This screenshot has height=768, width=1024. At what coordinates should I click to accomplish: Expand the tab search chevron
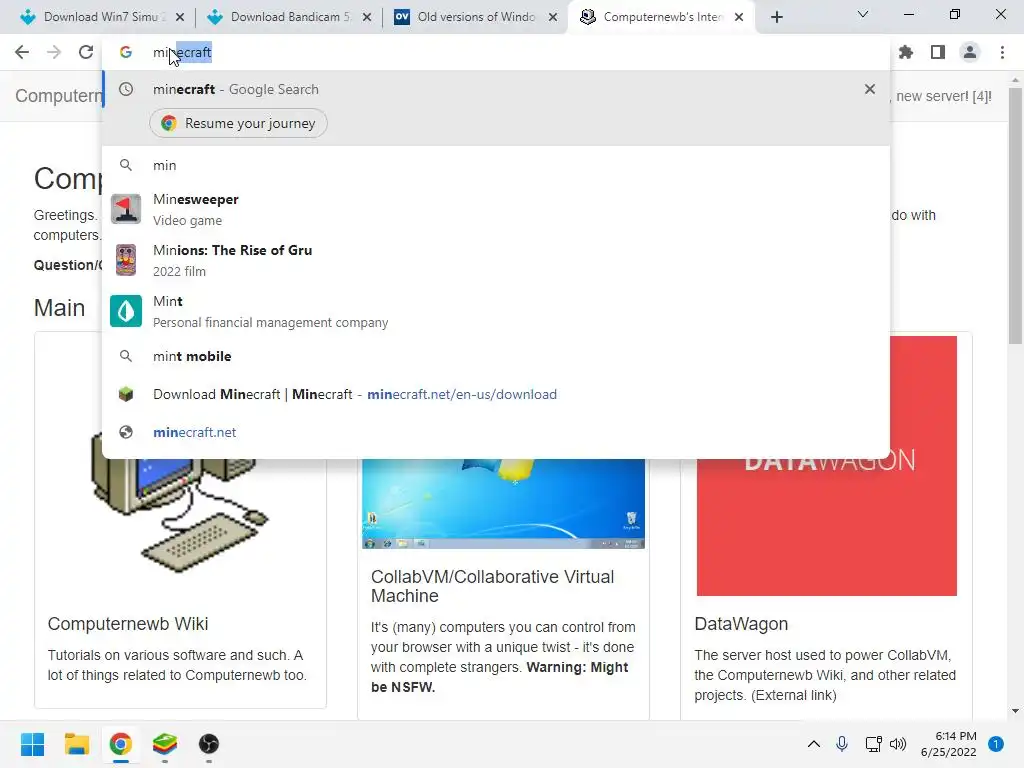coord(863,14)
